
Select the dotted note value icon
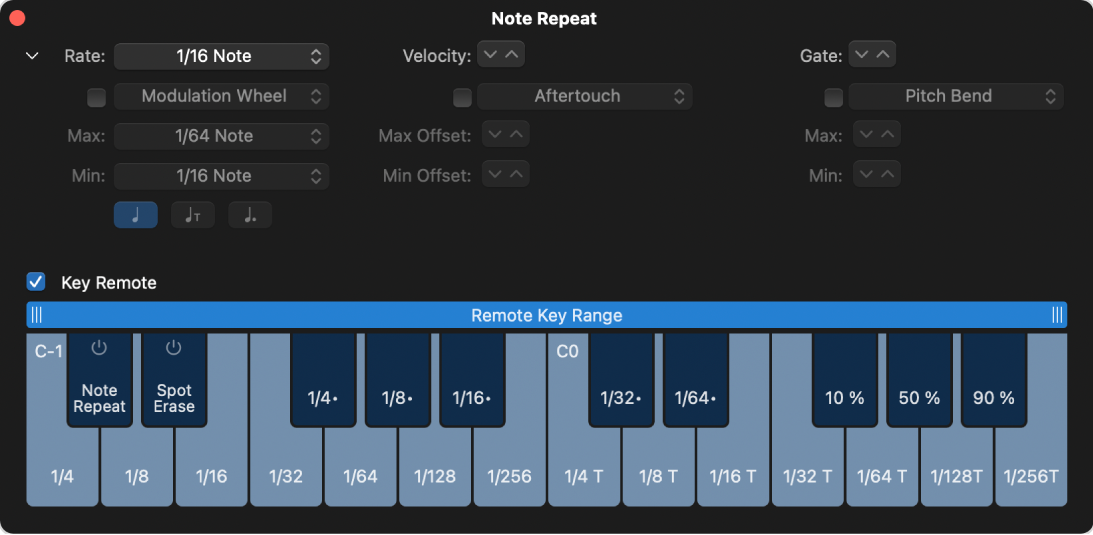point(250,215)
